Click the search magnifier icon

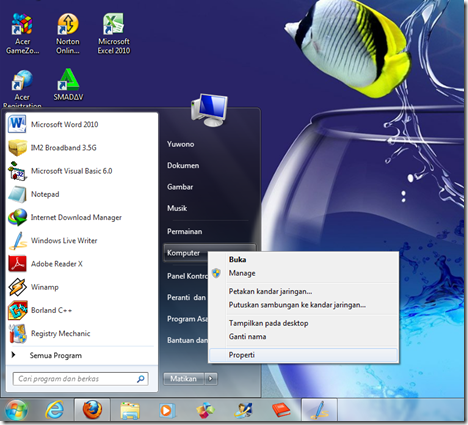[x=141, y=379]
